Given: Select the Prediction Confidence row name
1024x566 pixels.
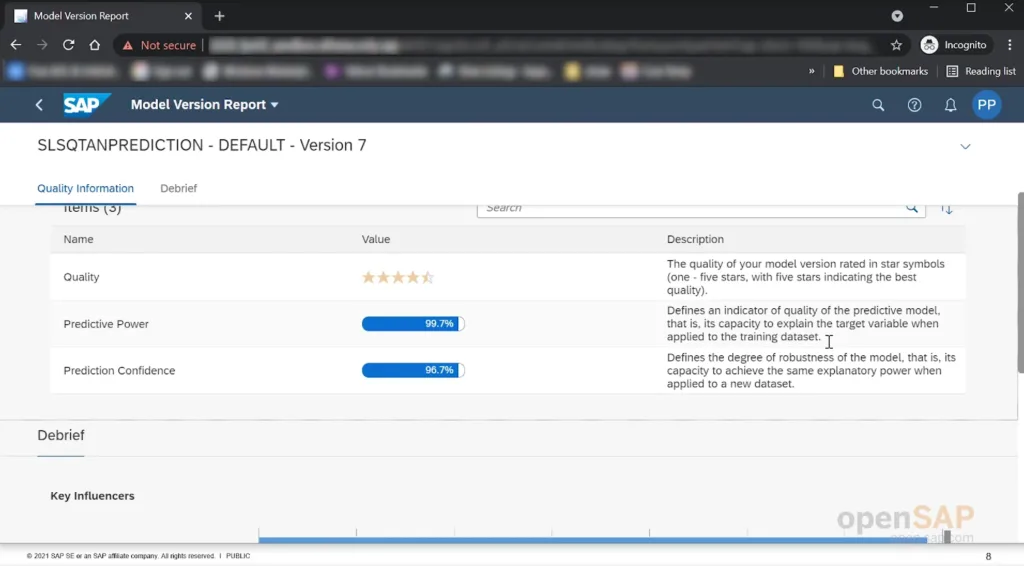Looking at the screenshot, I should coord(120,370).
